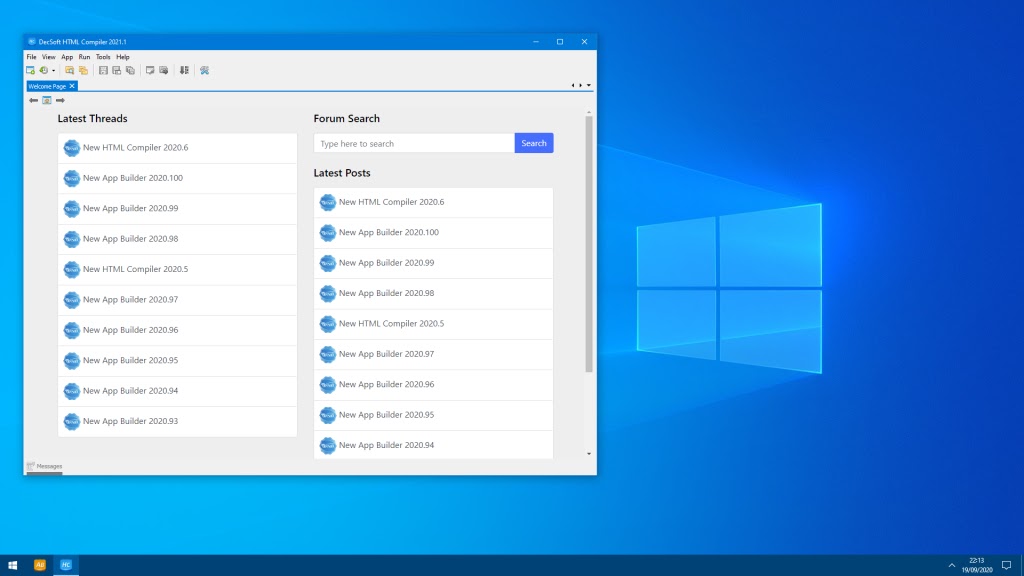Open the taskbar clock and date
Image resolution: width=1024 pixels, height=576 pixels.
point(976,566)
